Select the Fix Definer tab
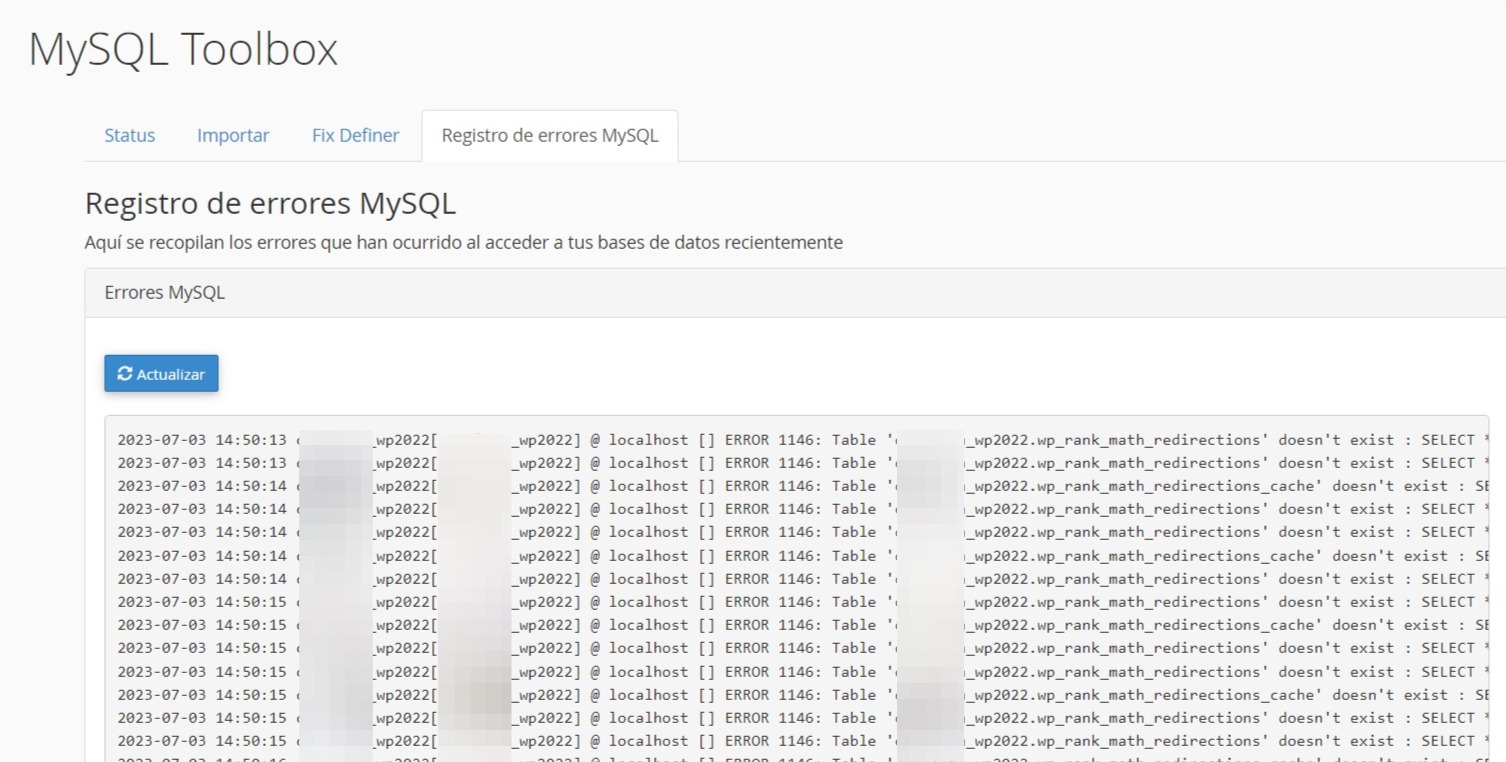1506x762 pixels. click(x=355, y=135)
